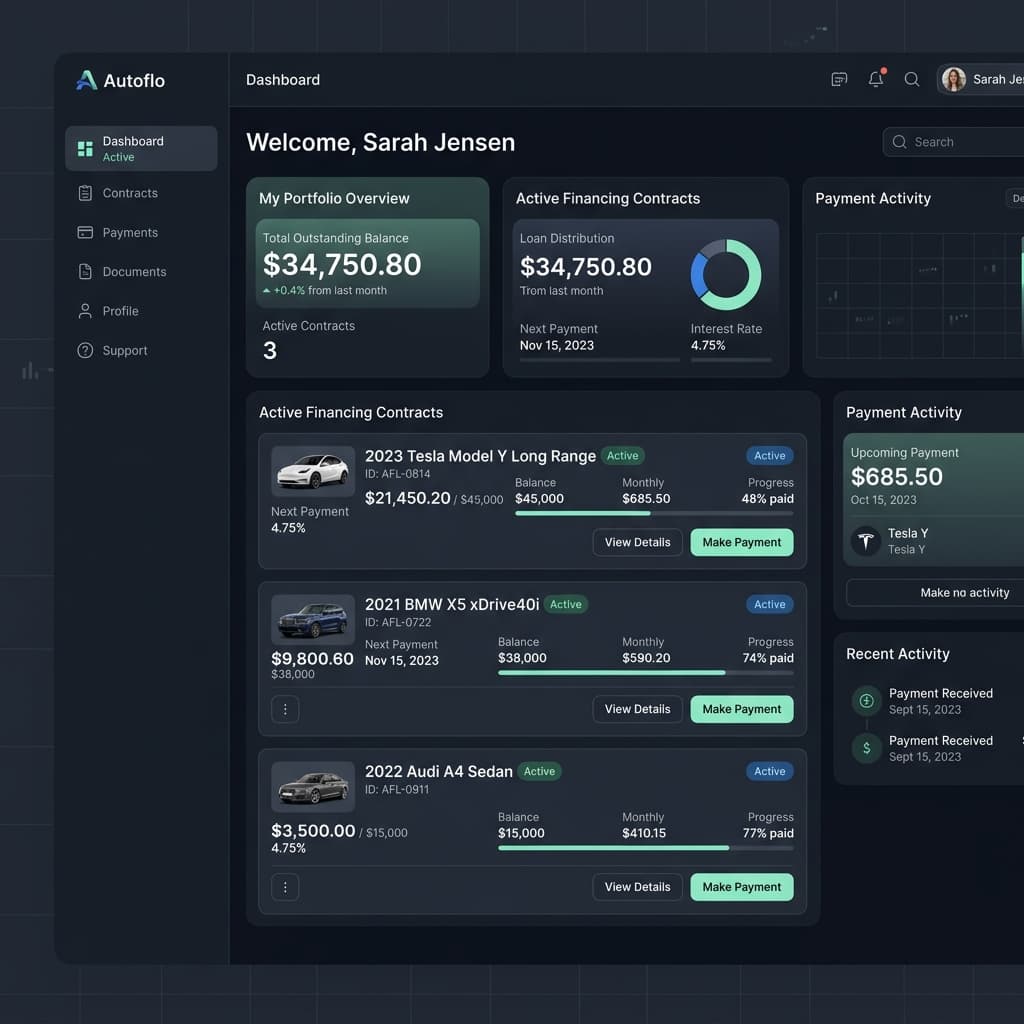Click the Support question mark icon
1024x1024 pixels.
coord(85,351)
